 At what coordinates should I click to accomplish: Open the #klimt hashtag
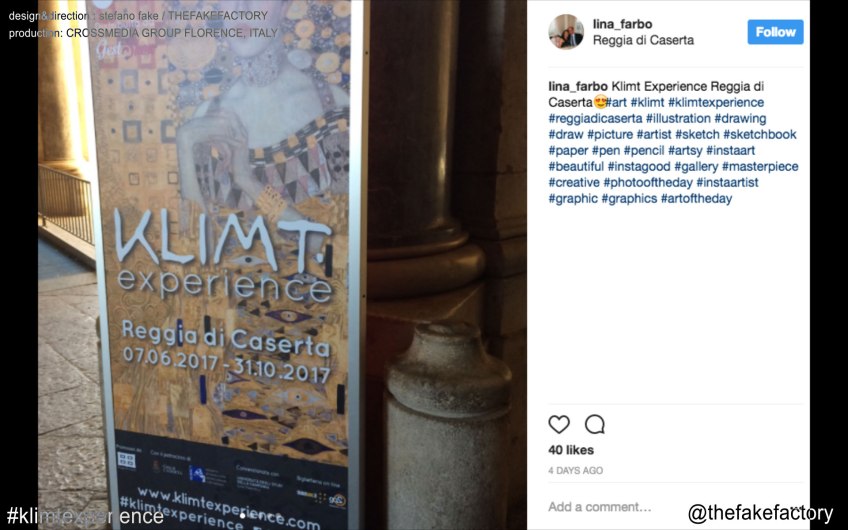click(x=647, y=102)
